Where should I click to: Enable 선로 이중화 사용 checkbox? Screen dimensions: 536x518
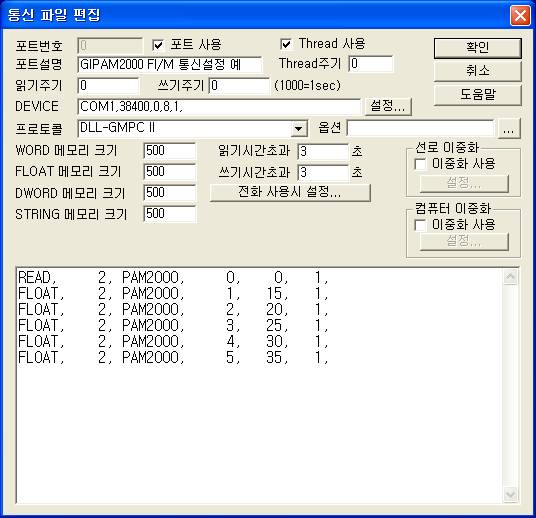pyautogui.click(x=420, y=164)
